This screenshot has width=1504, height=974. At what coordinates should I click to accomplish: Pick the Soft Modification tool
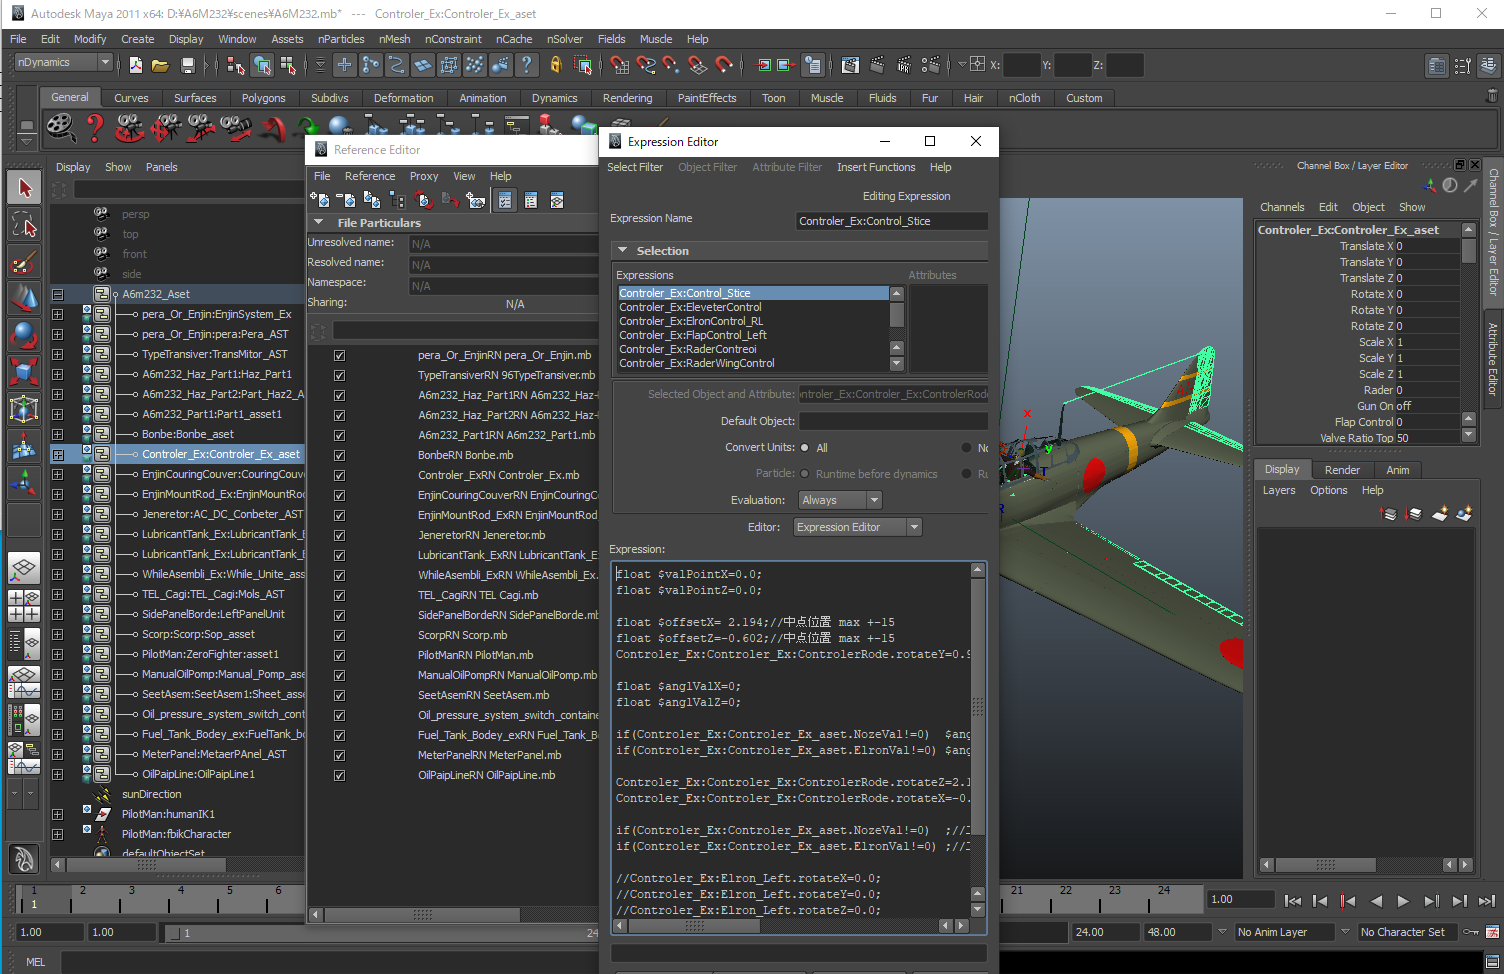24,446
